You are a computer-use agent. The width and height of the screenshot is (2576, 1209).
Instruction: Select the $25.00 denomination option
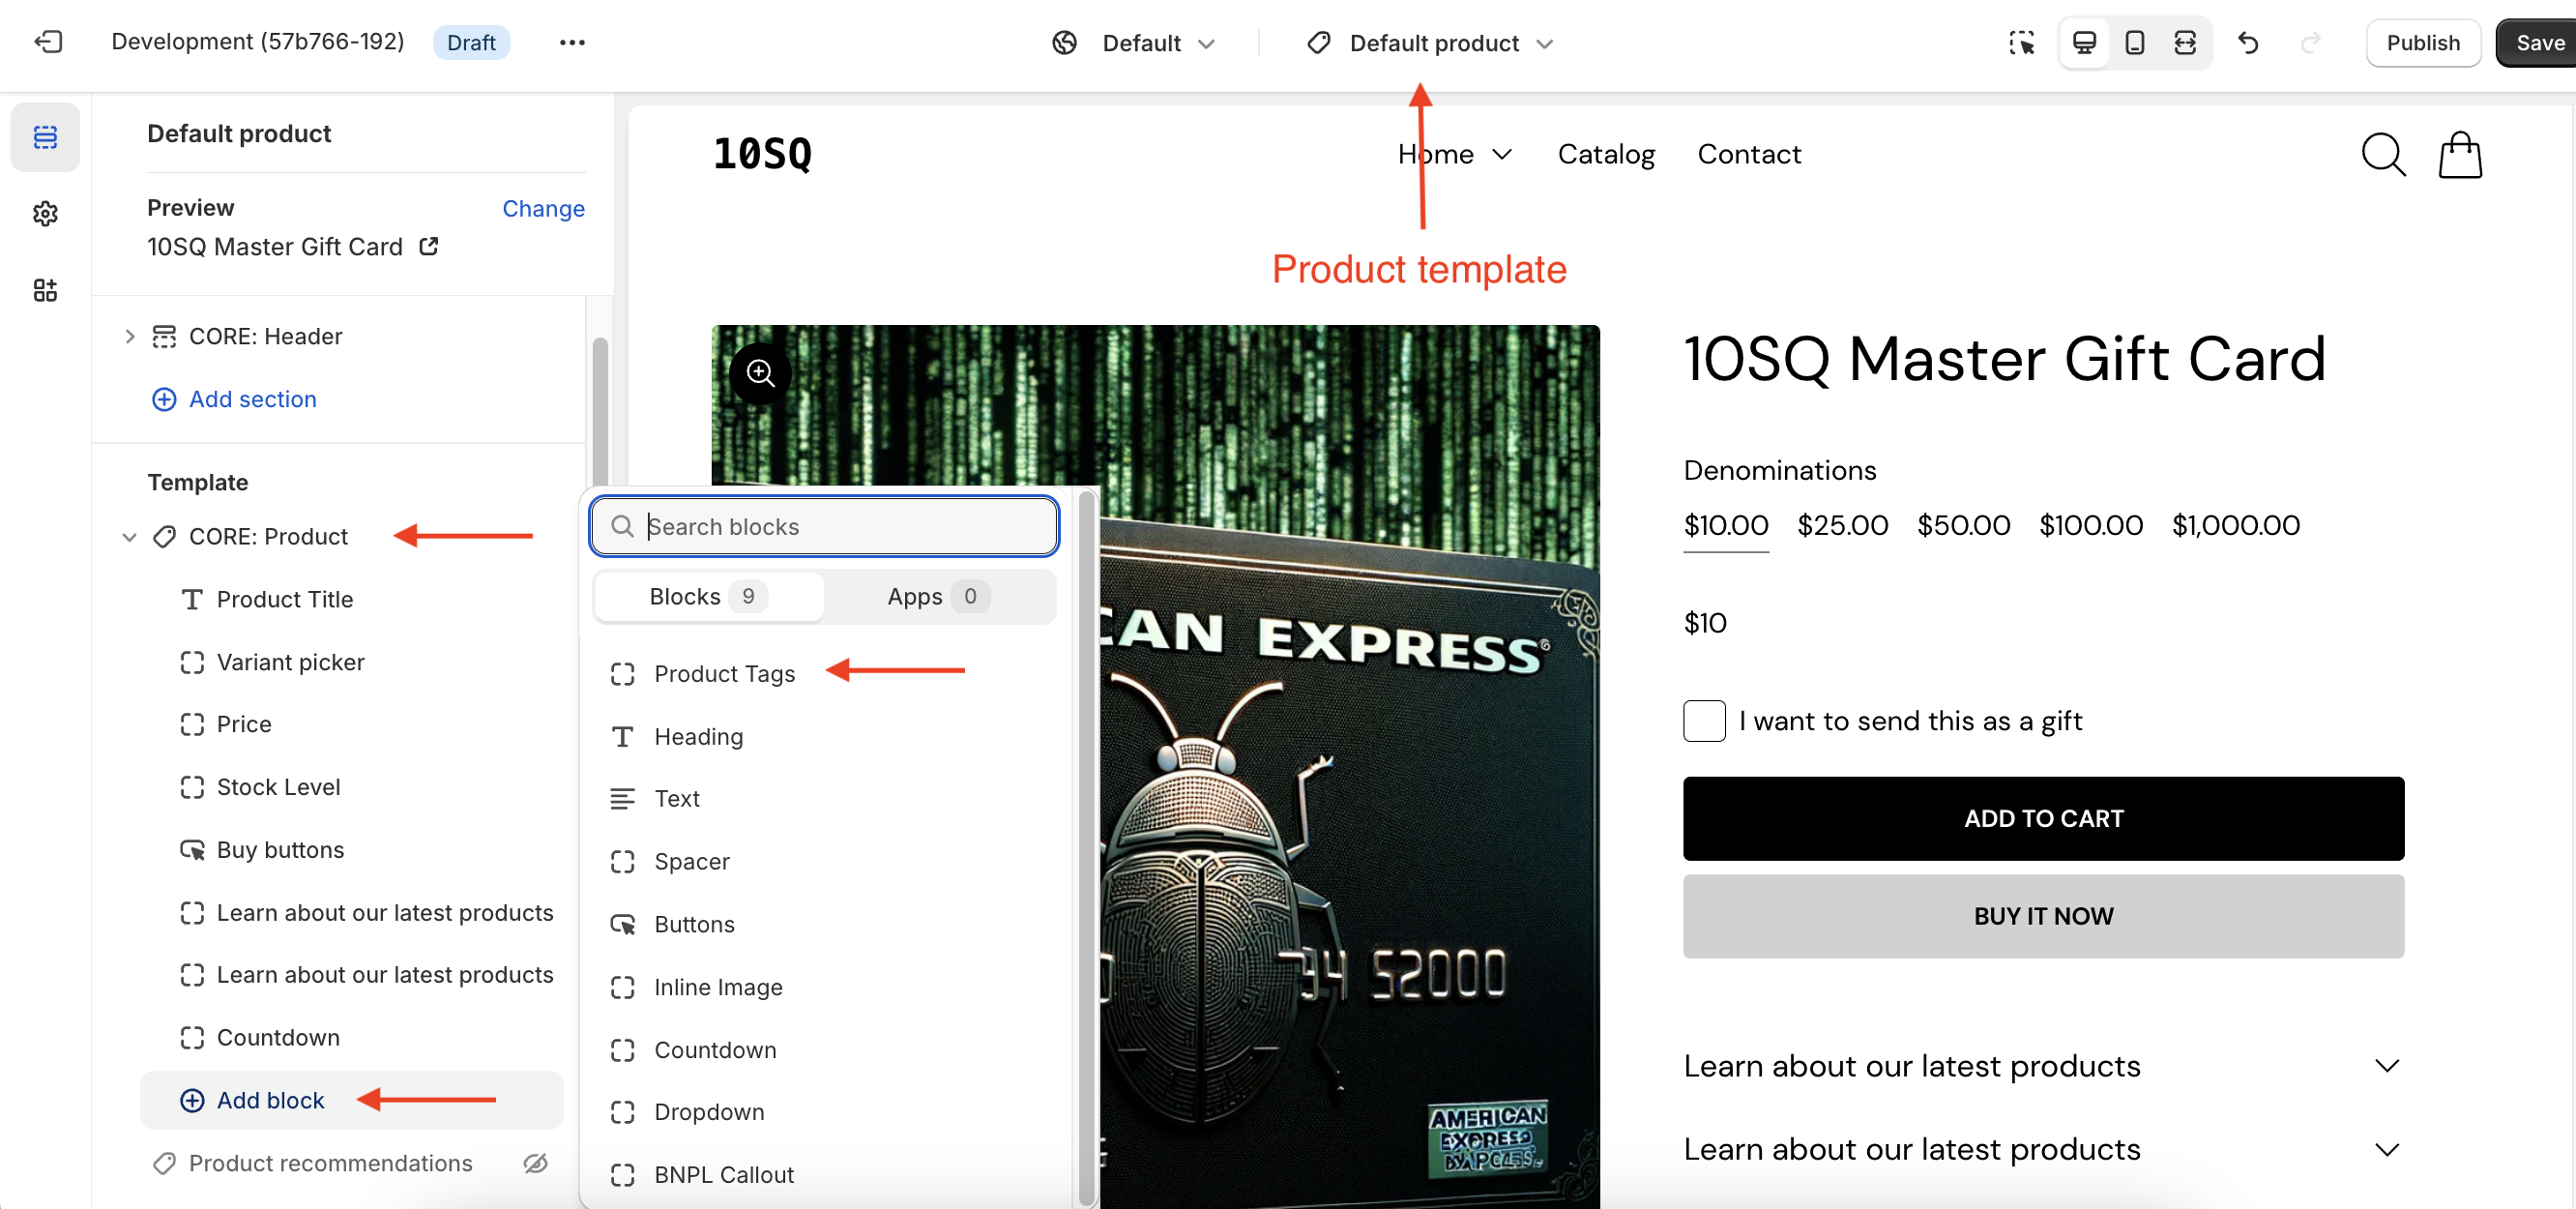point(1842,525)
